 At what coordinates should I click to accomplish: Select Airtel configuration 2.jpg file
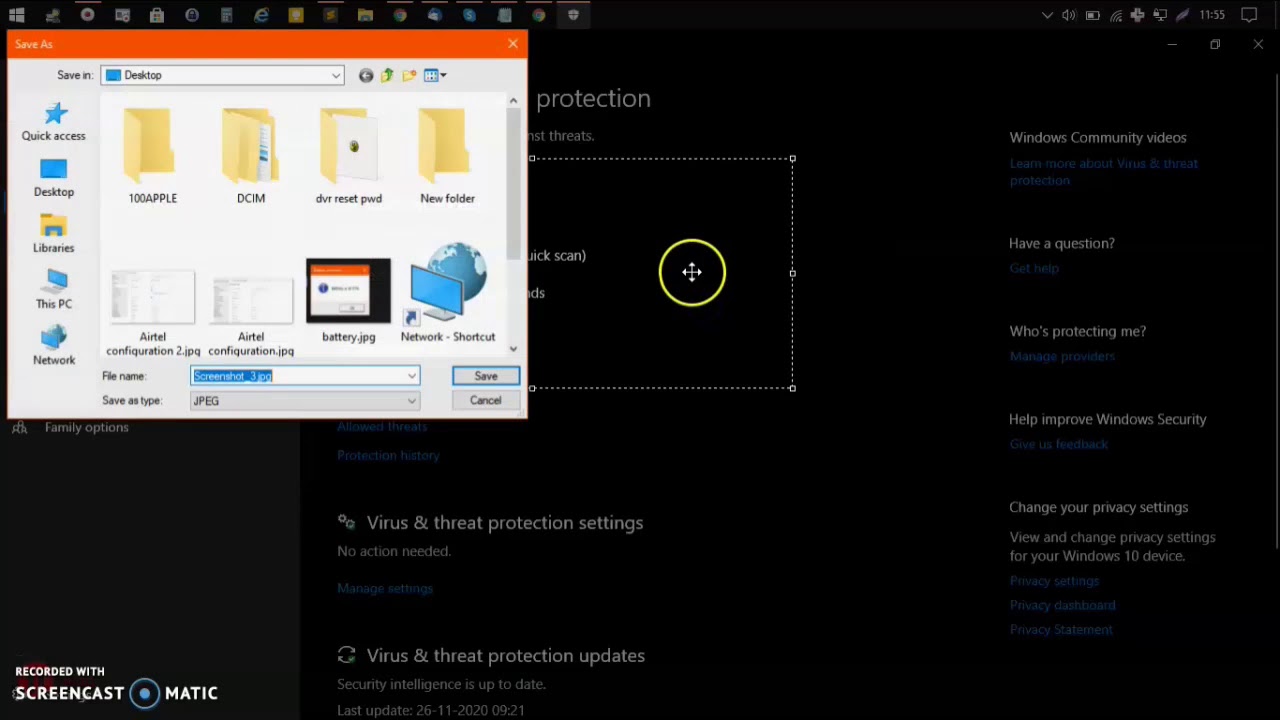pyautogui.click(x=153, y=312)
